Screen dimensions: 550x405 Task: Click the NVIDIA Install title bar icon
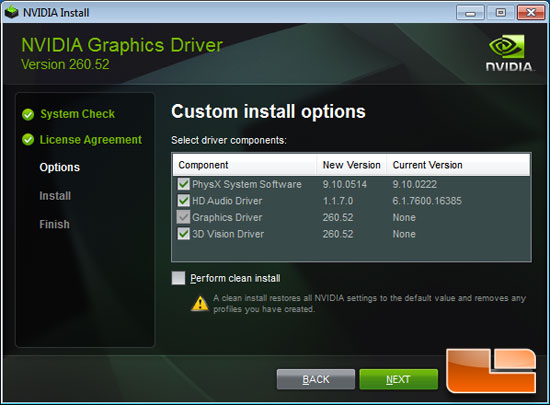coord(12,12)
